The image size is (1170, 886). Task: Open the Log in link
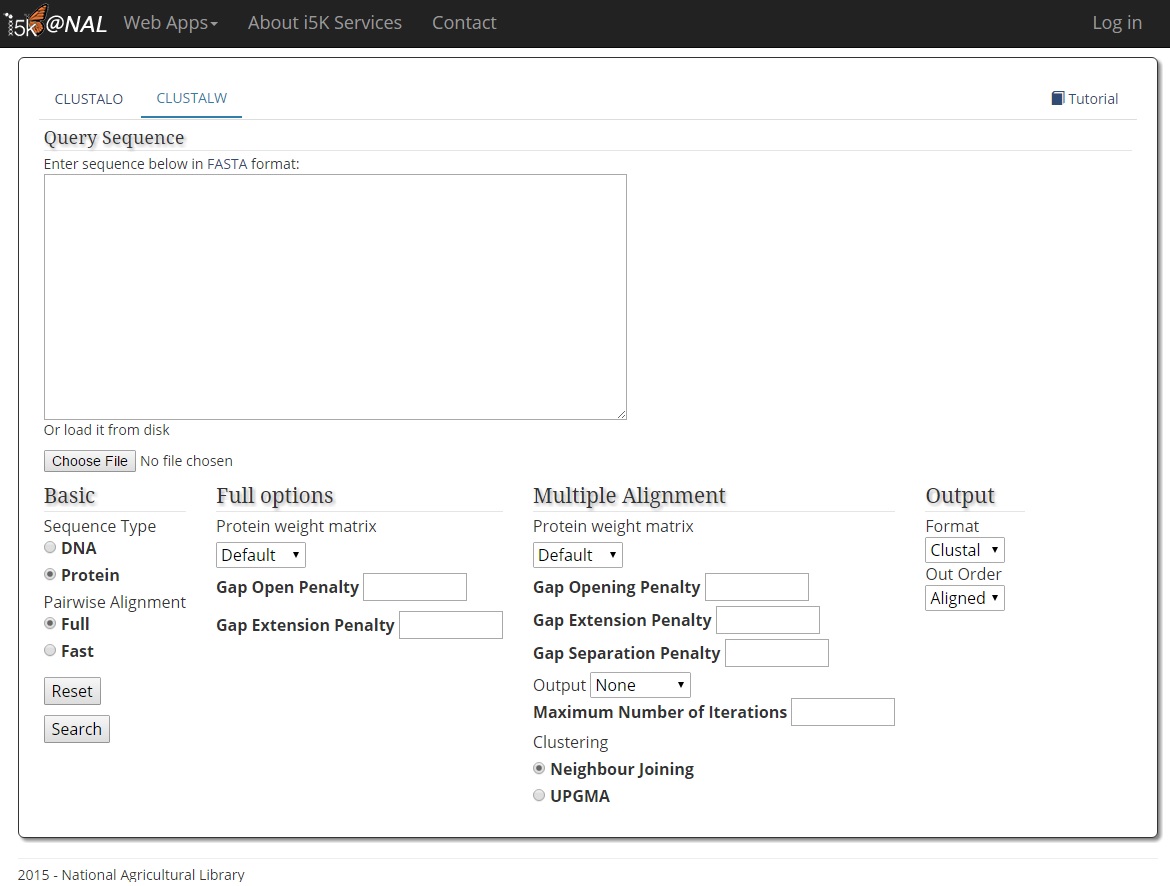(1116, 22)
